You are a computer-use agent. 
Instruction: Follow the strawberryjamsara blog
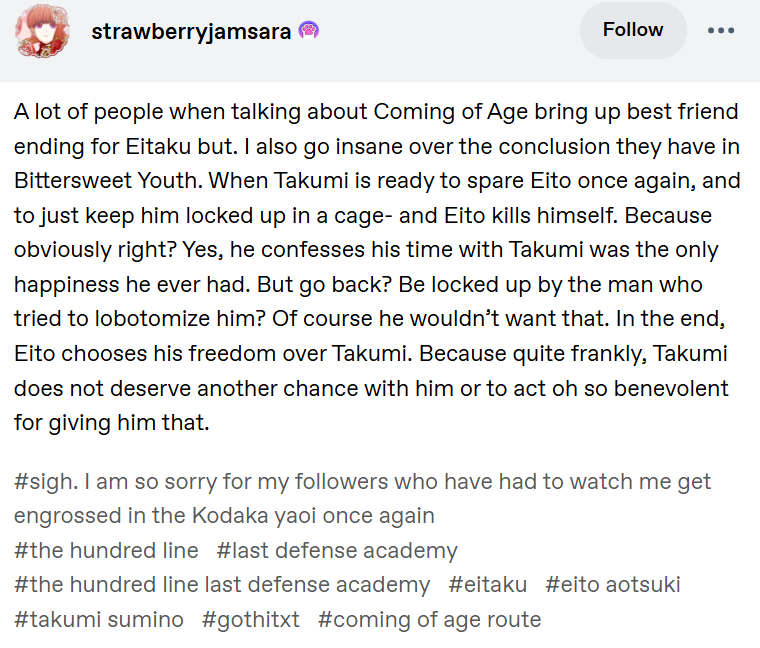[633, 30]
